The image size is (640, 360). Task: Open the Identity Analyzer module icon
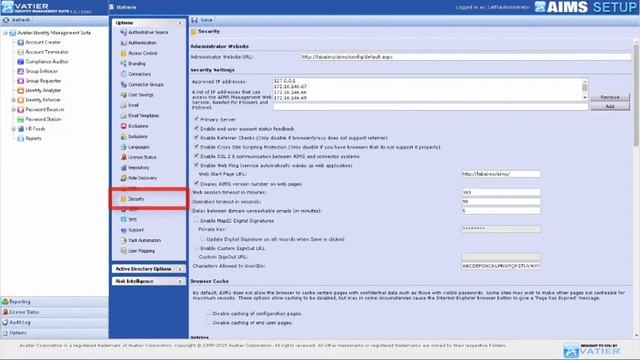pos(20,90)
